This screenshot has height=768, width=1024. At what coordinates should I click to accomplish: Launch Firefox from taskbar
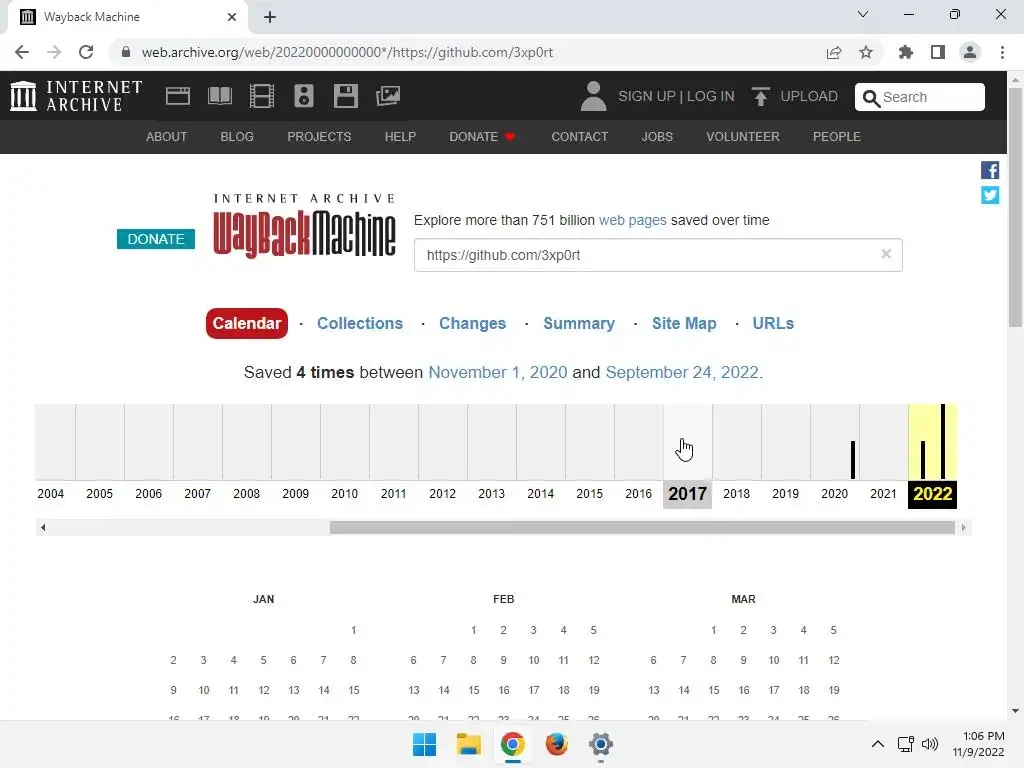[x=556, y=744]
